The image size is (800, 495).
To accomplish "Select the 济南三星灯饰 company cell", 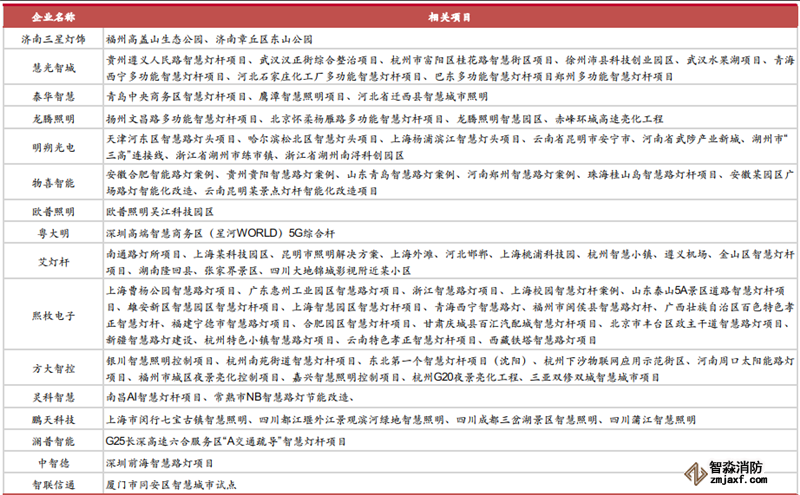I will coord(51,40).
